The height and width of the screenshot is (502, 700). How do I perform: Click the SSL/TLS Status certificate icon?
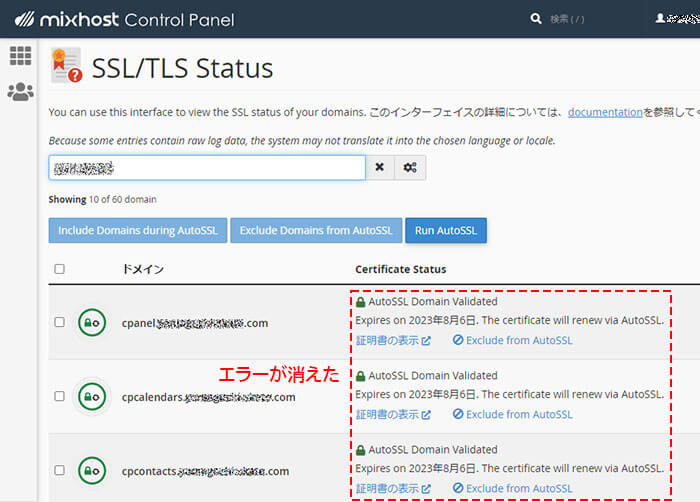(66, 65)
